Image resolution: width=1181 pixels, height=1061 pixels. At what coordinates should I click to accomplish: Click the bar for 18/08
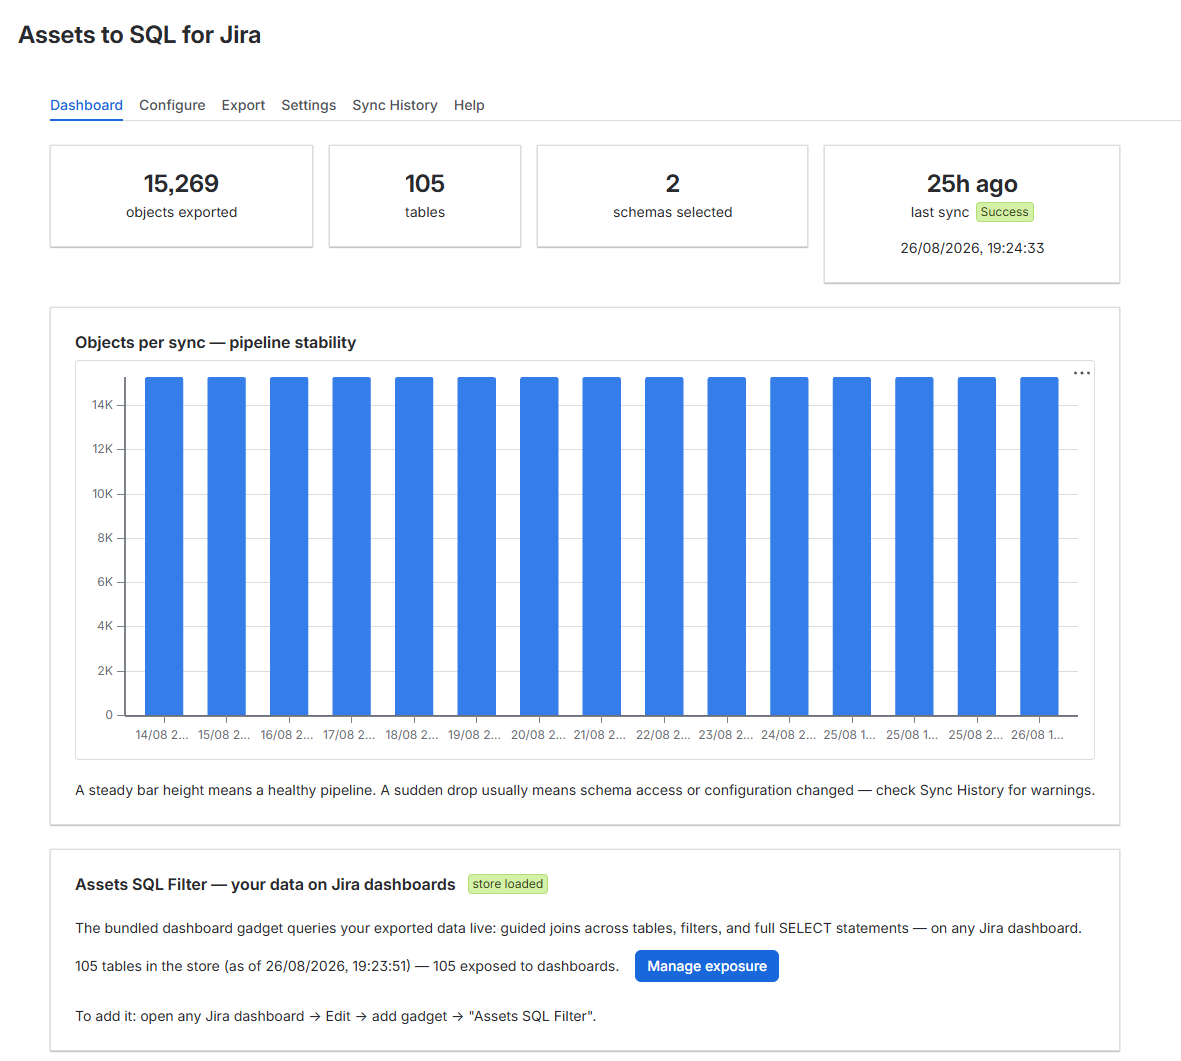(x=414, y=546)
